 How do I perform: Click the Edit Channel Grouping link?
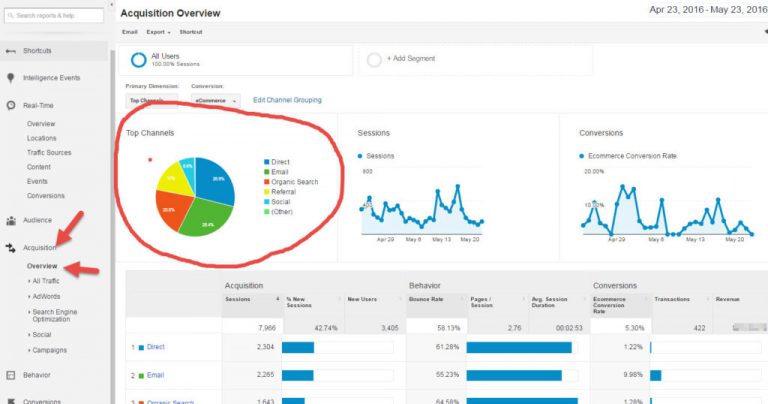[287, 100]
